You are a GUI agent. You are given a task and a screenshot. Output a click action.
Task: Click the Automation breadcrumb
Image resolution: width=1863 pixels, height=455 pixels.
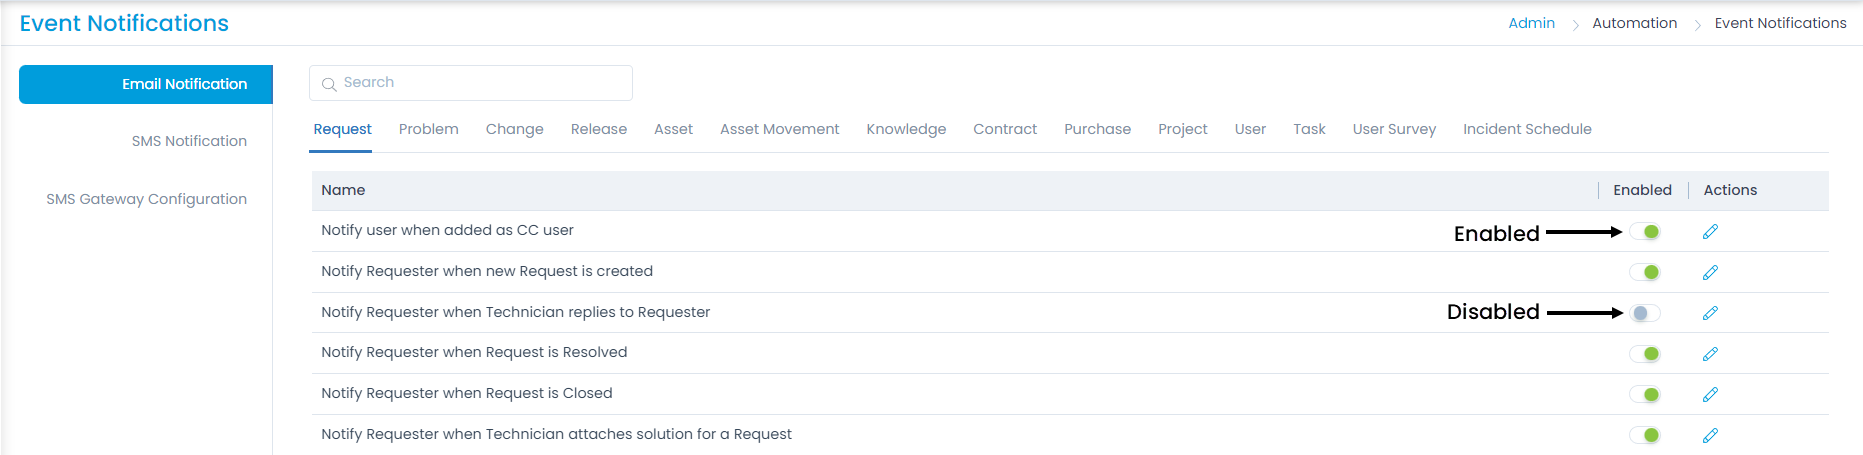pyautogui.click(x=1634, y=23)
